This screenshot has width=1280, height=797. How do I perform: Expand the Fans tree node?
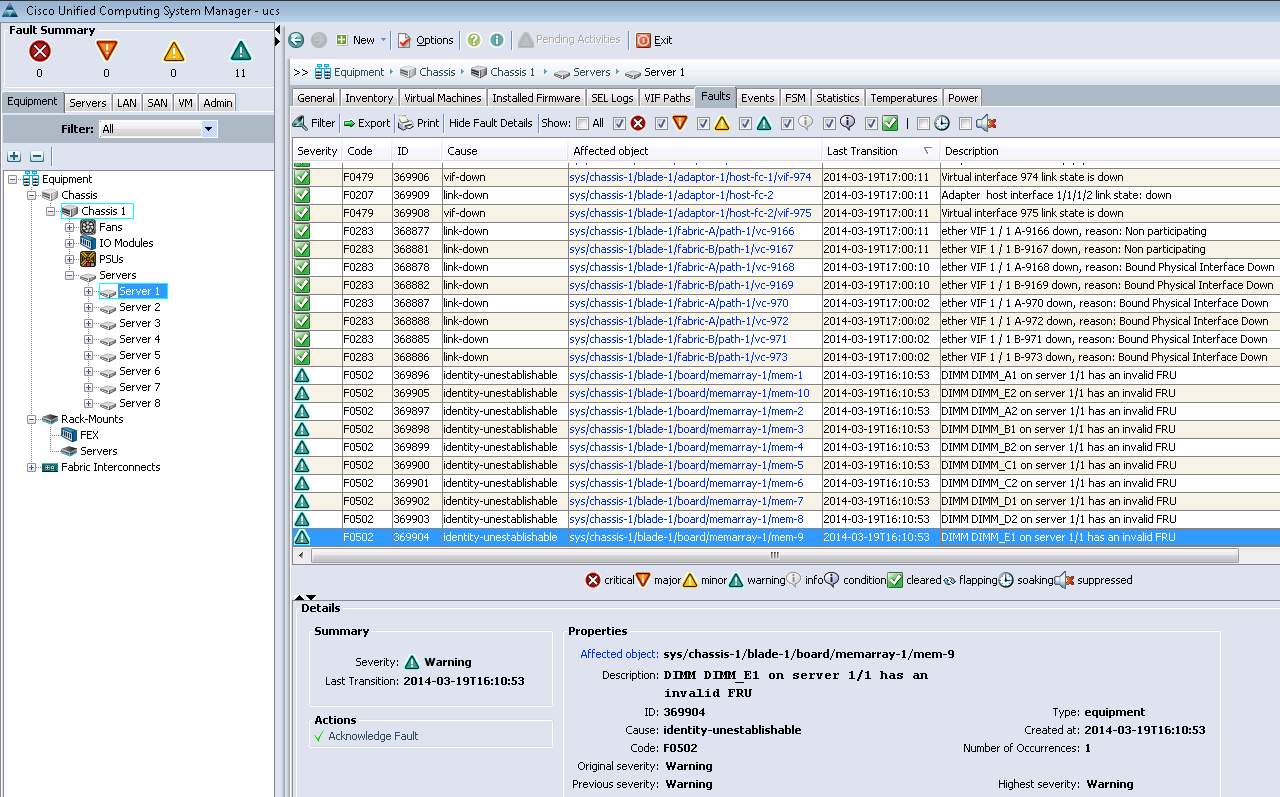[70, 227]
